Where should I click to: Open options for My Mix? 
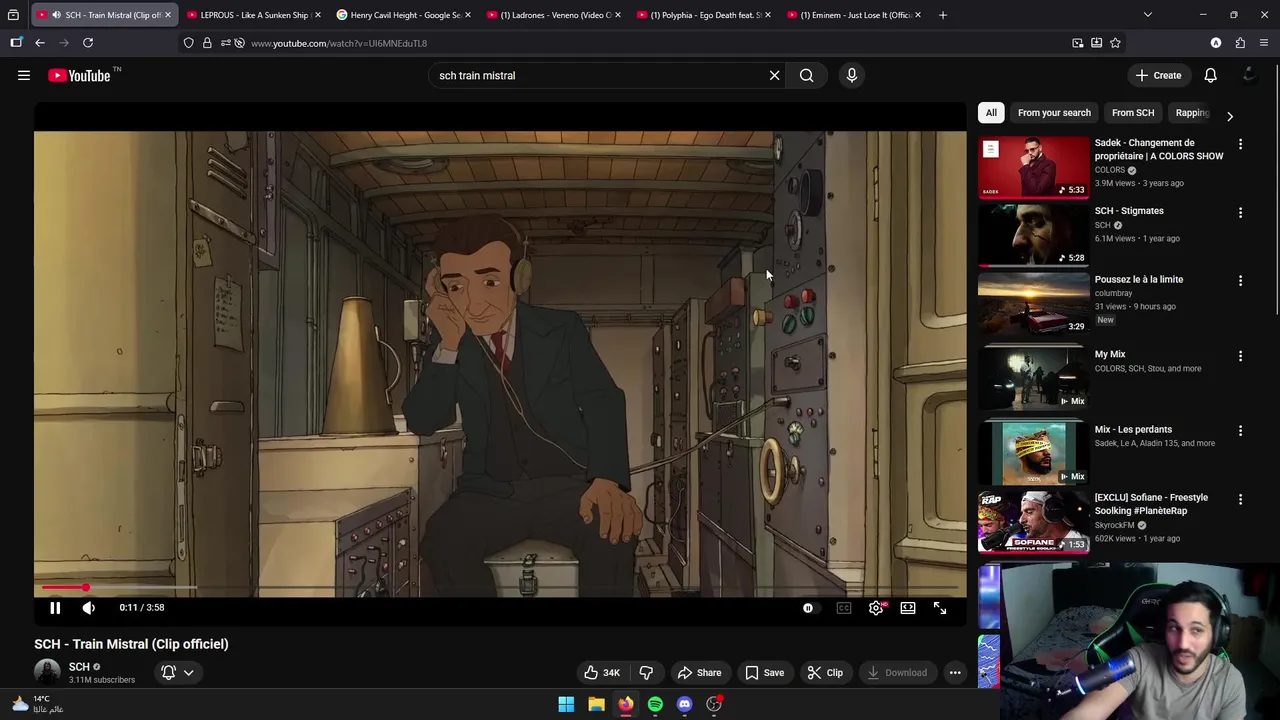tap(1240, 356)
